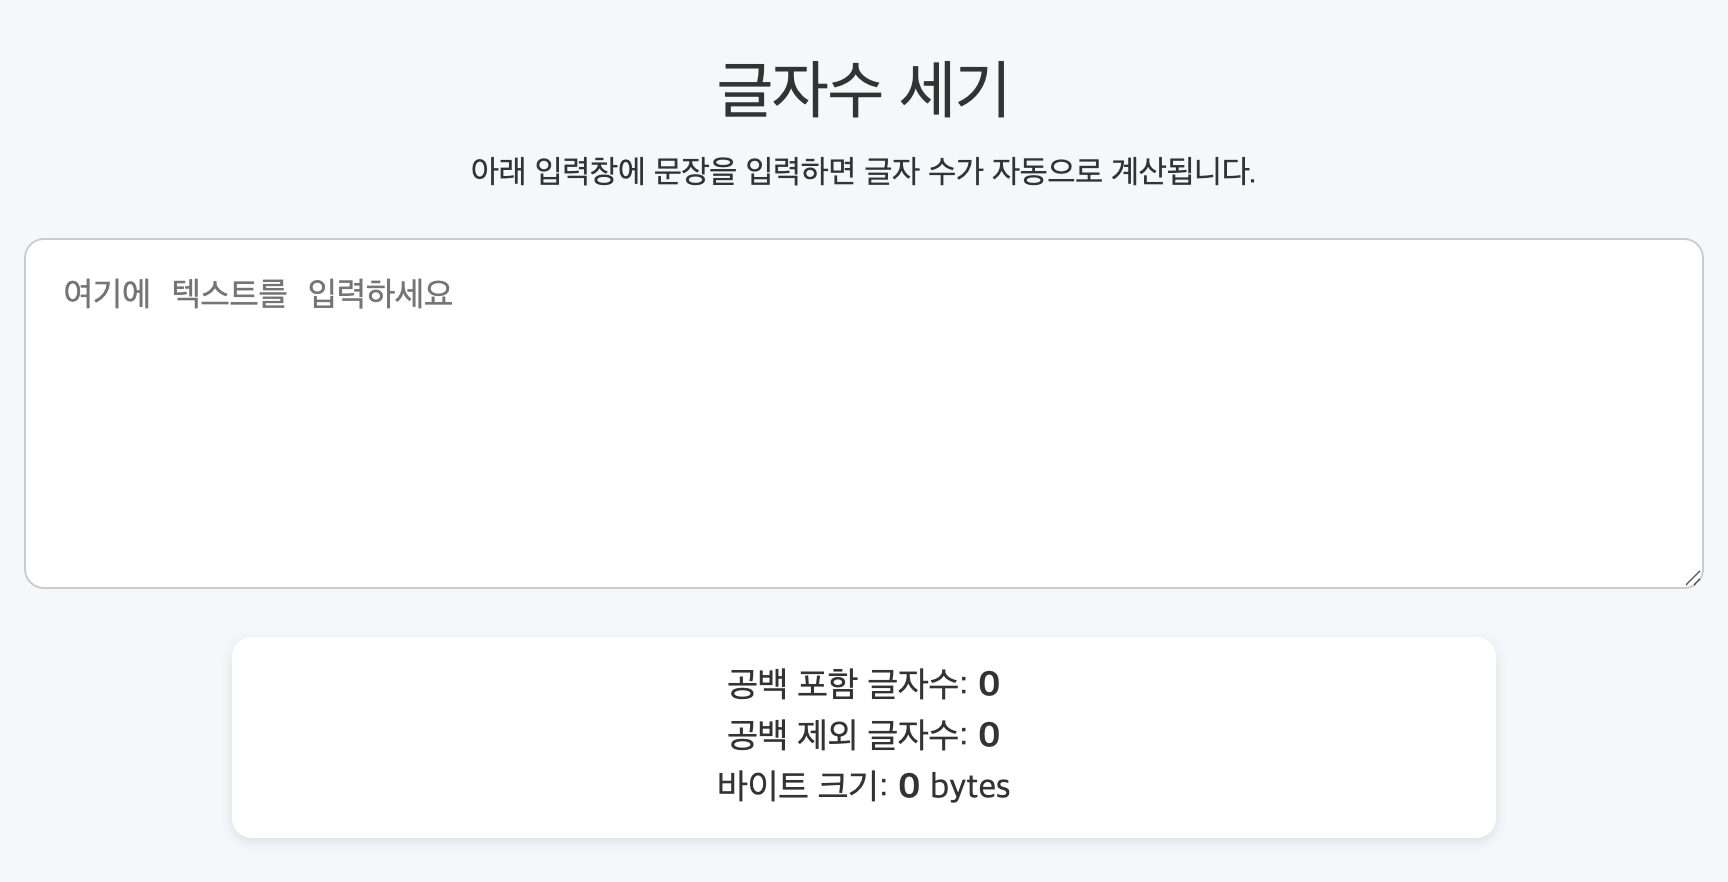Image resolution: width=1728 pixels, height=882 pixels.
Task: Click the white statistics results card
Action: pos(864,736)
